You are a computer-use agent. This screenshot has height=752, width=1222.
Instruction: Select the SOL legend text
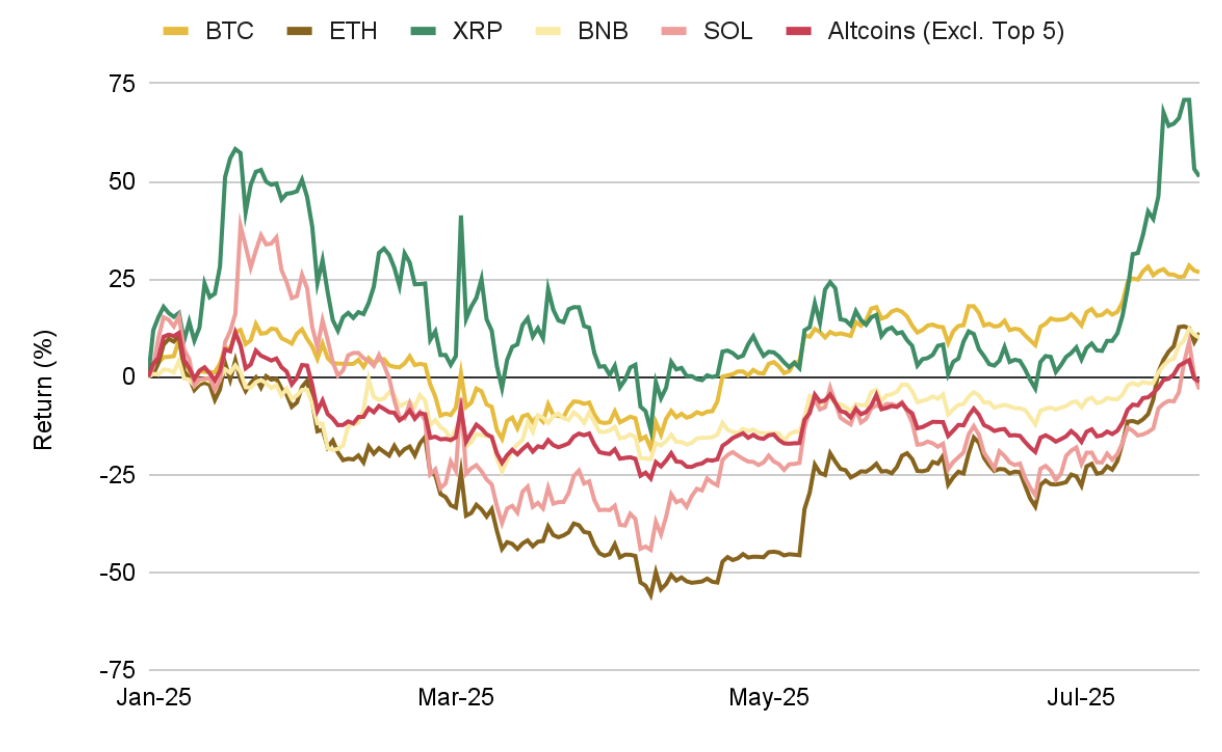point(728,31)
